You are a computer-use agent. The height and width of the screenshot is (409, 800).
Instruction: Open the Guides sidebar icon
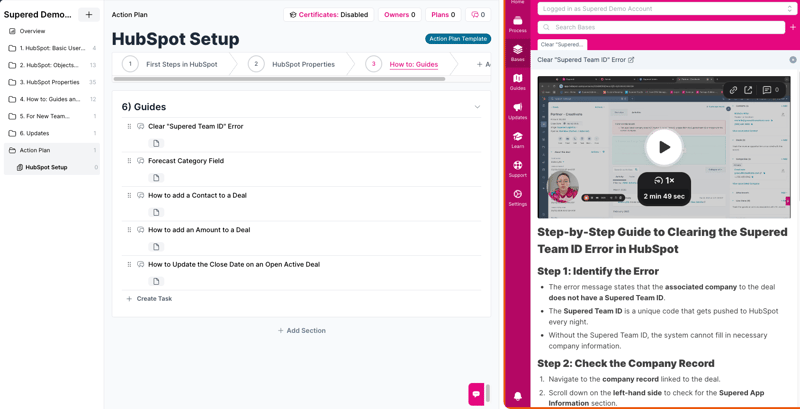[x=517, y=82]
